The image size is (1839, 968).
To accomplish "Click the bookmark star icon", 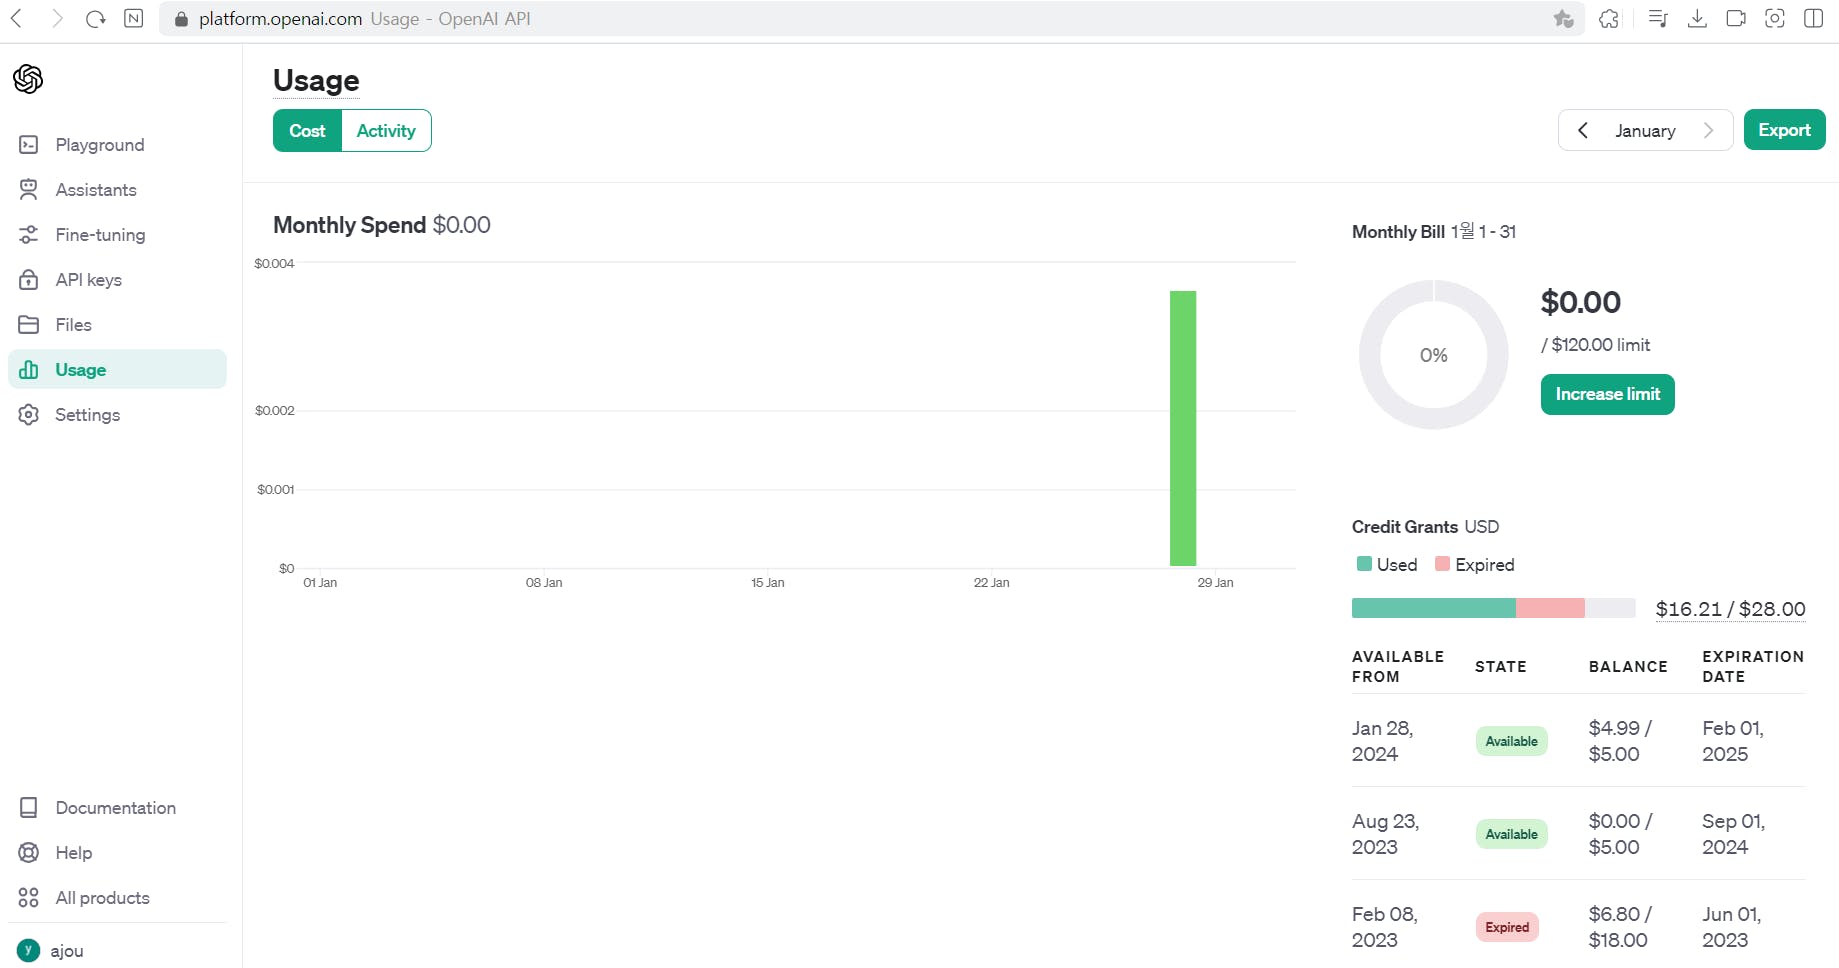I will (x=1563, y=18).
